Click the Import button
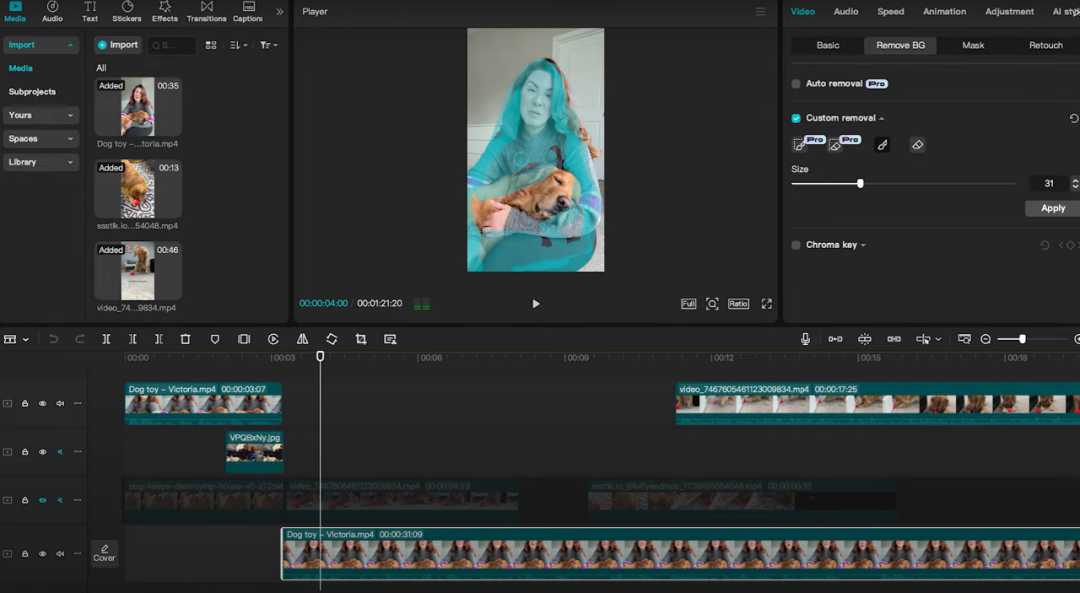This screenshot has width=1080, height=593. pos(118,45)
